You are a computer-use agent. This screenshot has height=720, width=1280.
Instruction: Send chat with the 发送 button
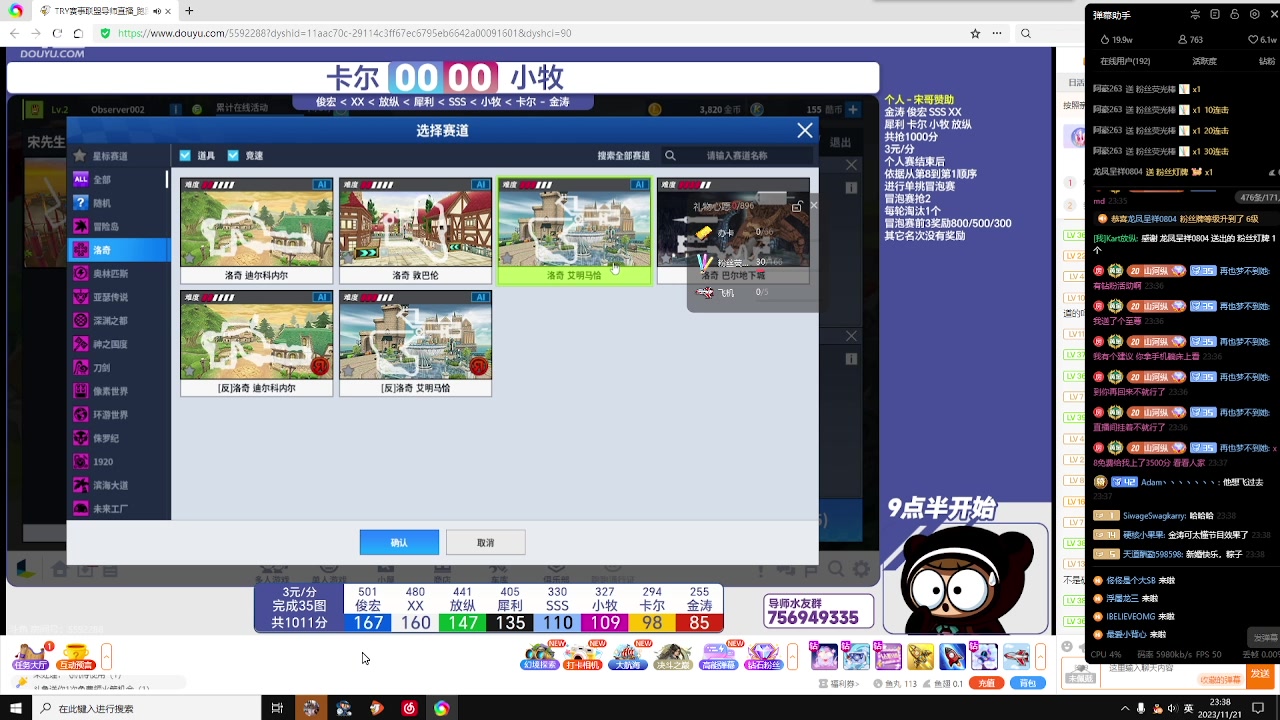(x=1260, y=674)
